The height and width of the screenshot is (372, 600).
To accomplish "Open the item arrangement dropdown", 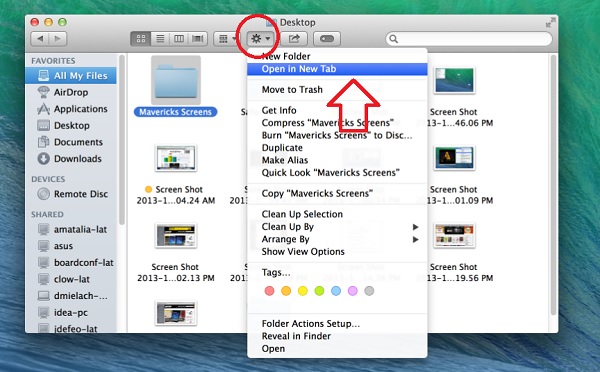I will pyautogui.click(x=227, y=39).
